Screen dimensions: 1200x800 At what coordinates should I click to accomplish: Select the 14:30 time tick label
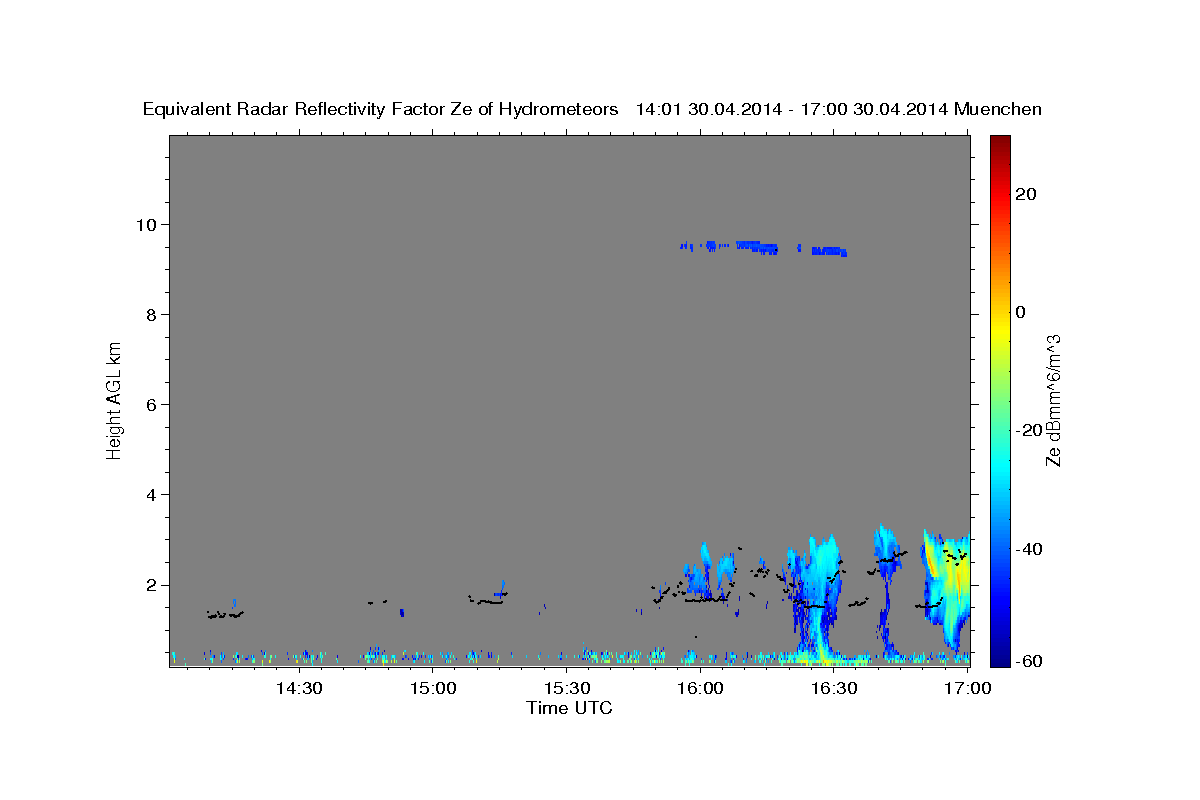(298, 688)
